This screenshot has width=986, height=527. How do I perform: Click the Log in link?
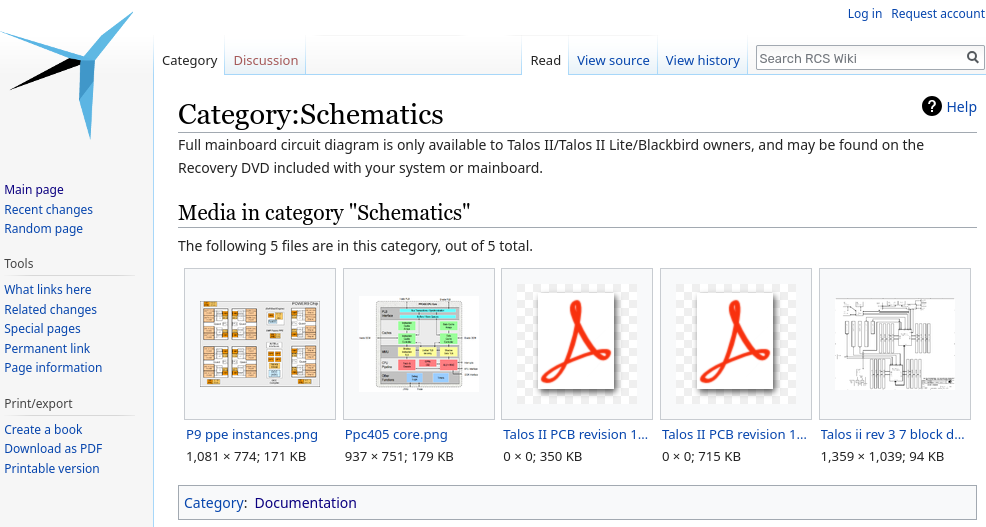(864, 14)
